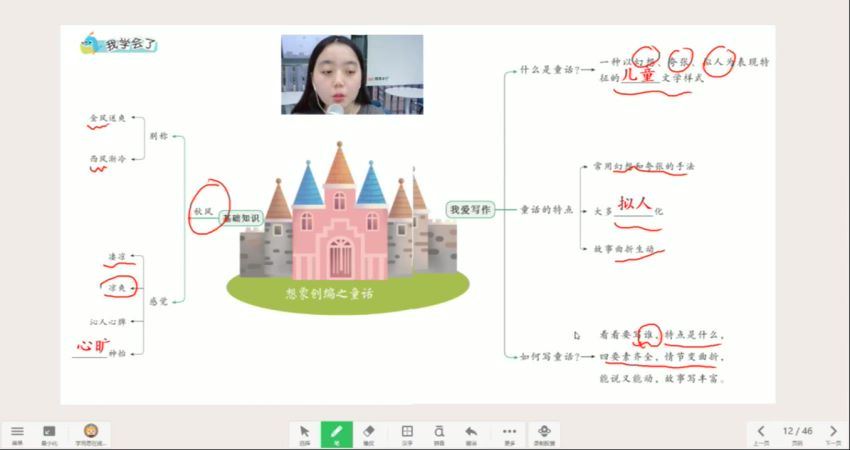The image size is (850, 450).
Task: Open the lion avatar app icon
Action: click(91, 434)
